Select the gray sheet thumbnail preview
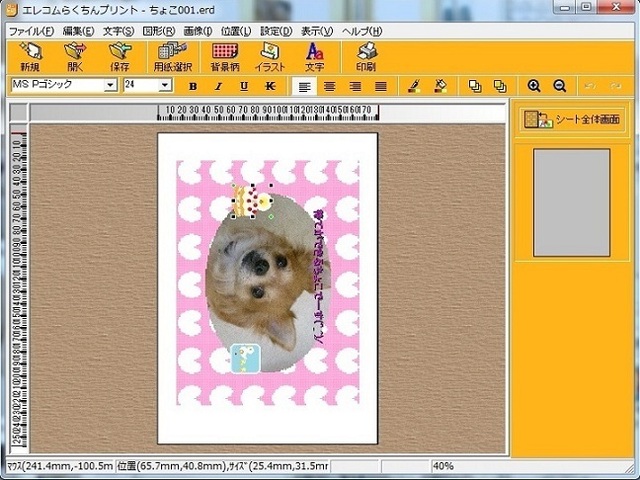 571,203
